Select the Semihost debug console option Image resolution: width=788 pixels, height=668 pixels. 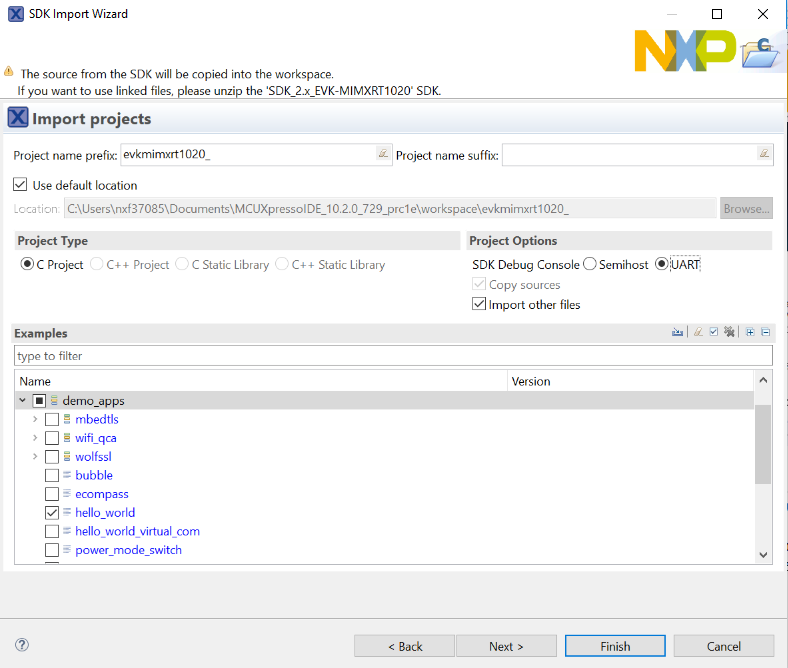(x=590, y=265)
